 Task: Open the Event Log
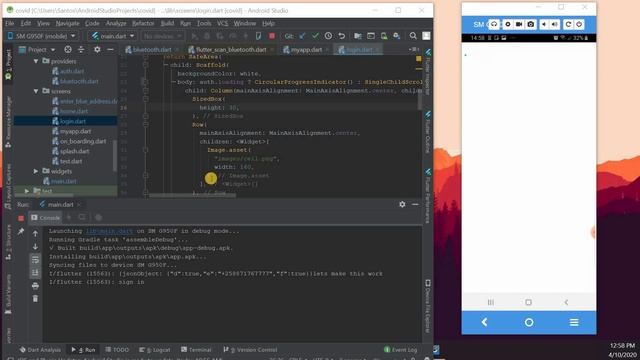pyautogui.click(x=401, y=350)
